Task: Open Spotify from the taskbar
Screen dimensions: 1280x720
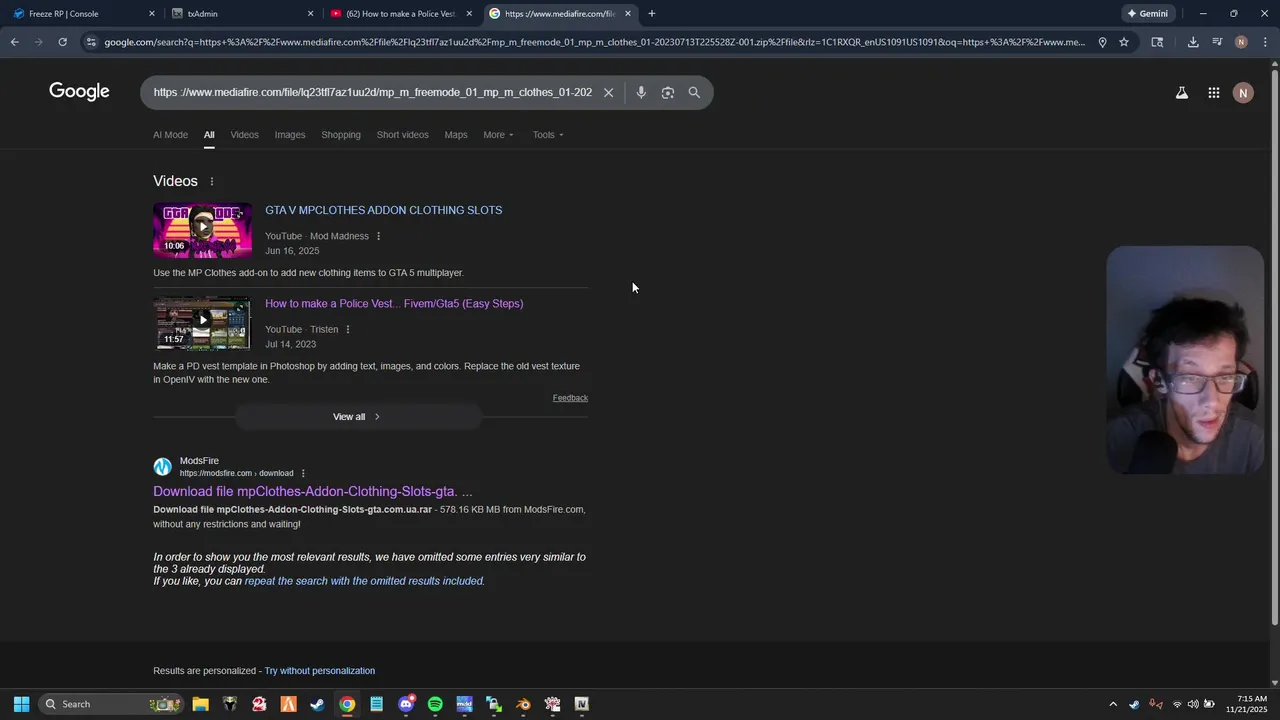Action: coord(435,704)
